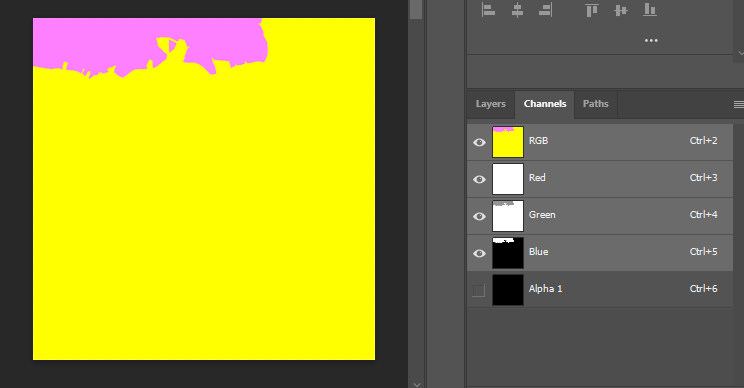The height and width of the screenshot is (388, 744).
Task: Select the channel named Green
Action: 600,216
